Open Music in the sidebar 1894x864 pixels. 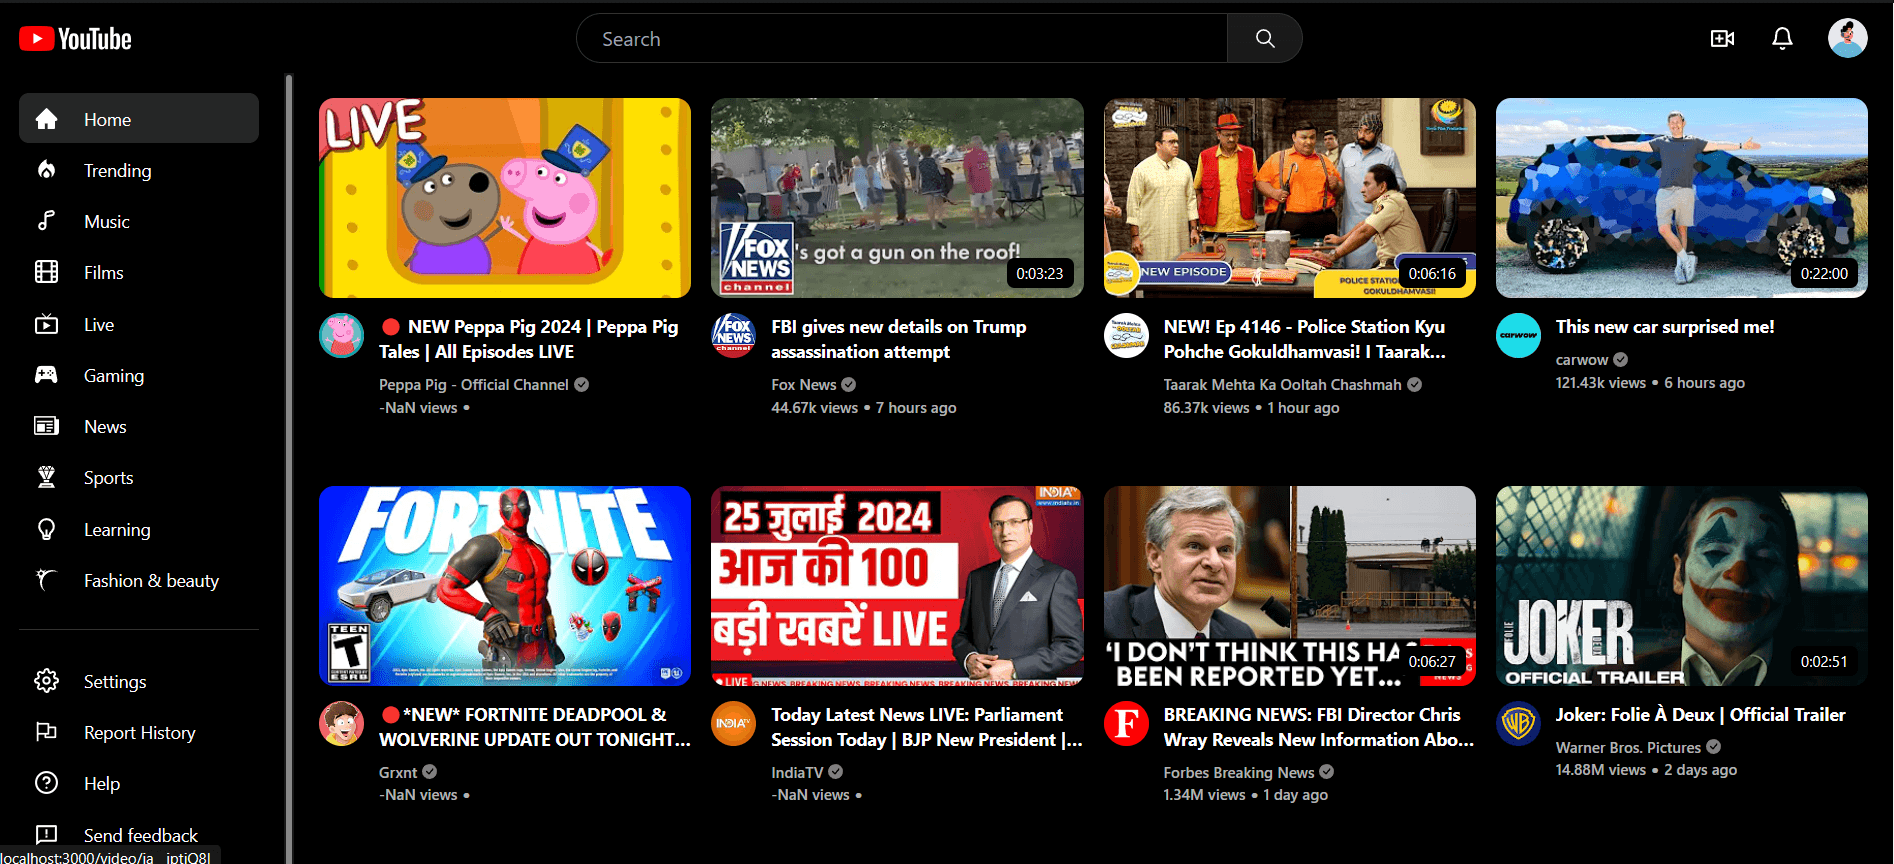pyautogui.click(x=139, y=221)
